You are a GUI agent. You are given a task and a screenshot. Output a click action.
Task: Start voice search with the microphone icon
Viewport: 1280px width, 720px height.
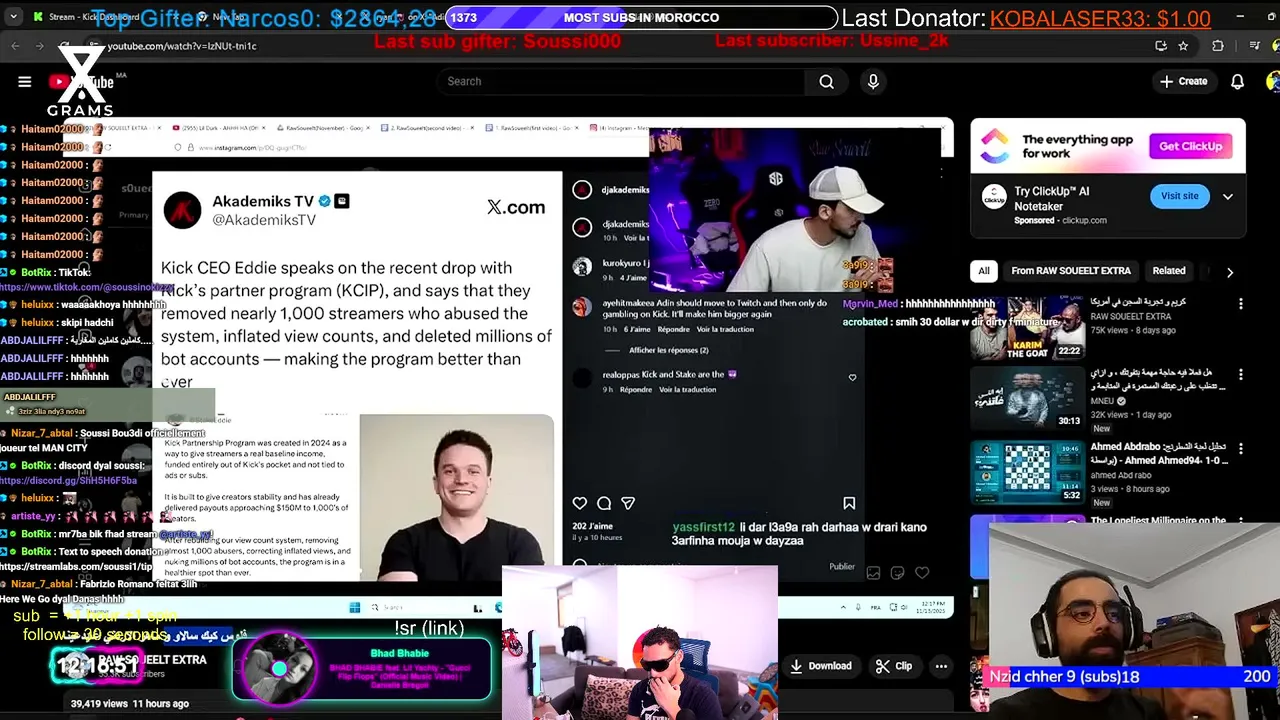[x=873, y=82]
